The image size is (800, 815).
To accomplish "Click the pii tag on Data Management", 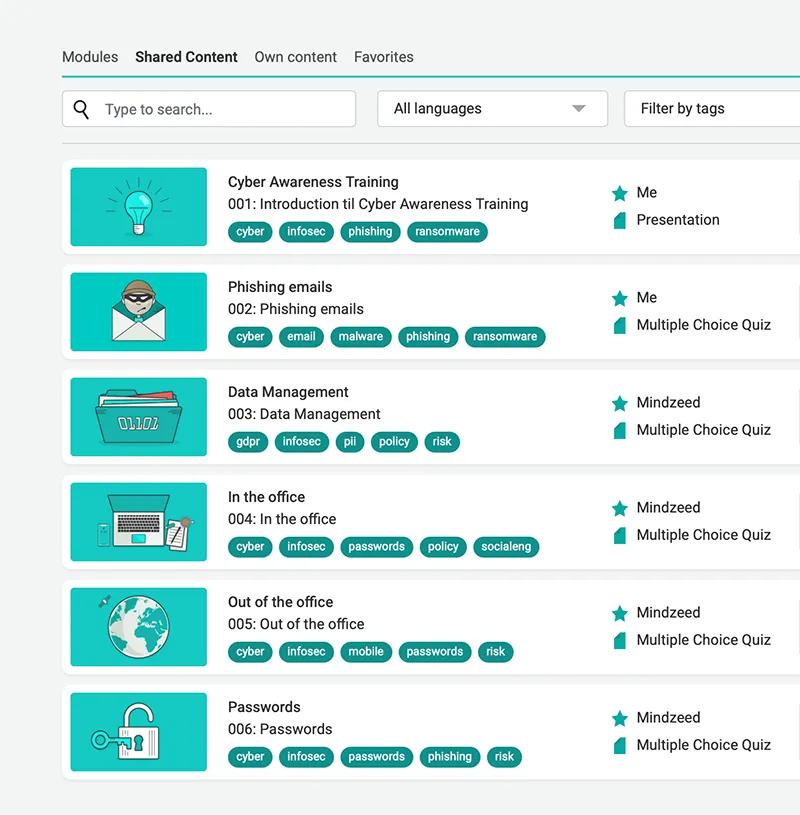I will [x=350, y=441].
